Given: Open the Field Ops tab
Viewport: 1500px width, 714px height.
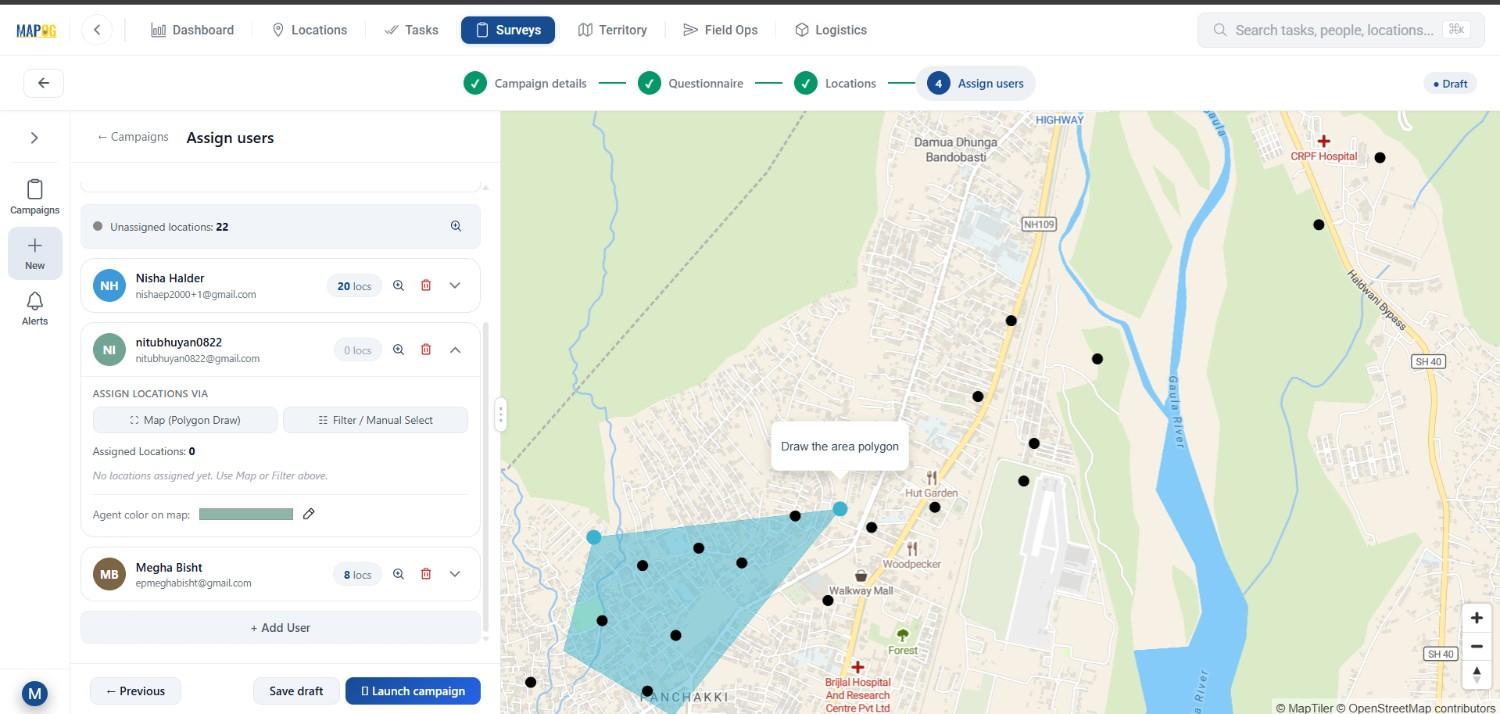Looking at the screenshot, I should (720, 30).
